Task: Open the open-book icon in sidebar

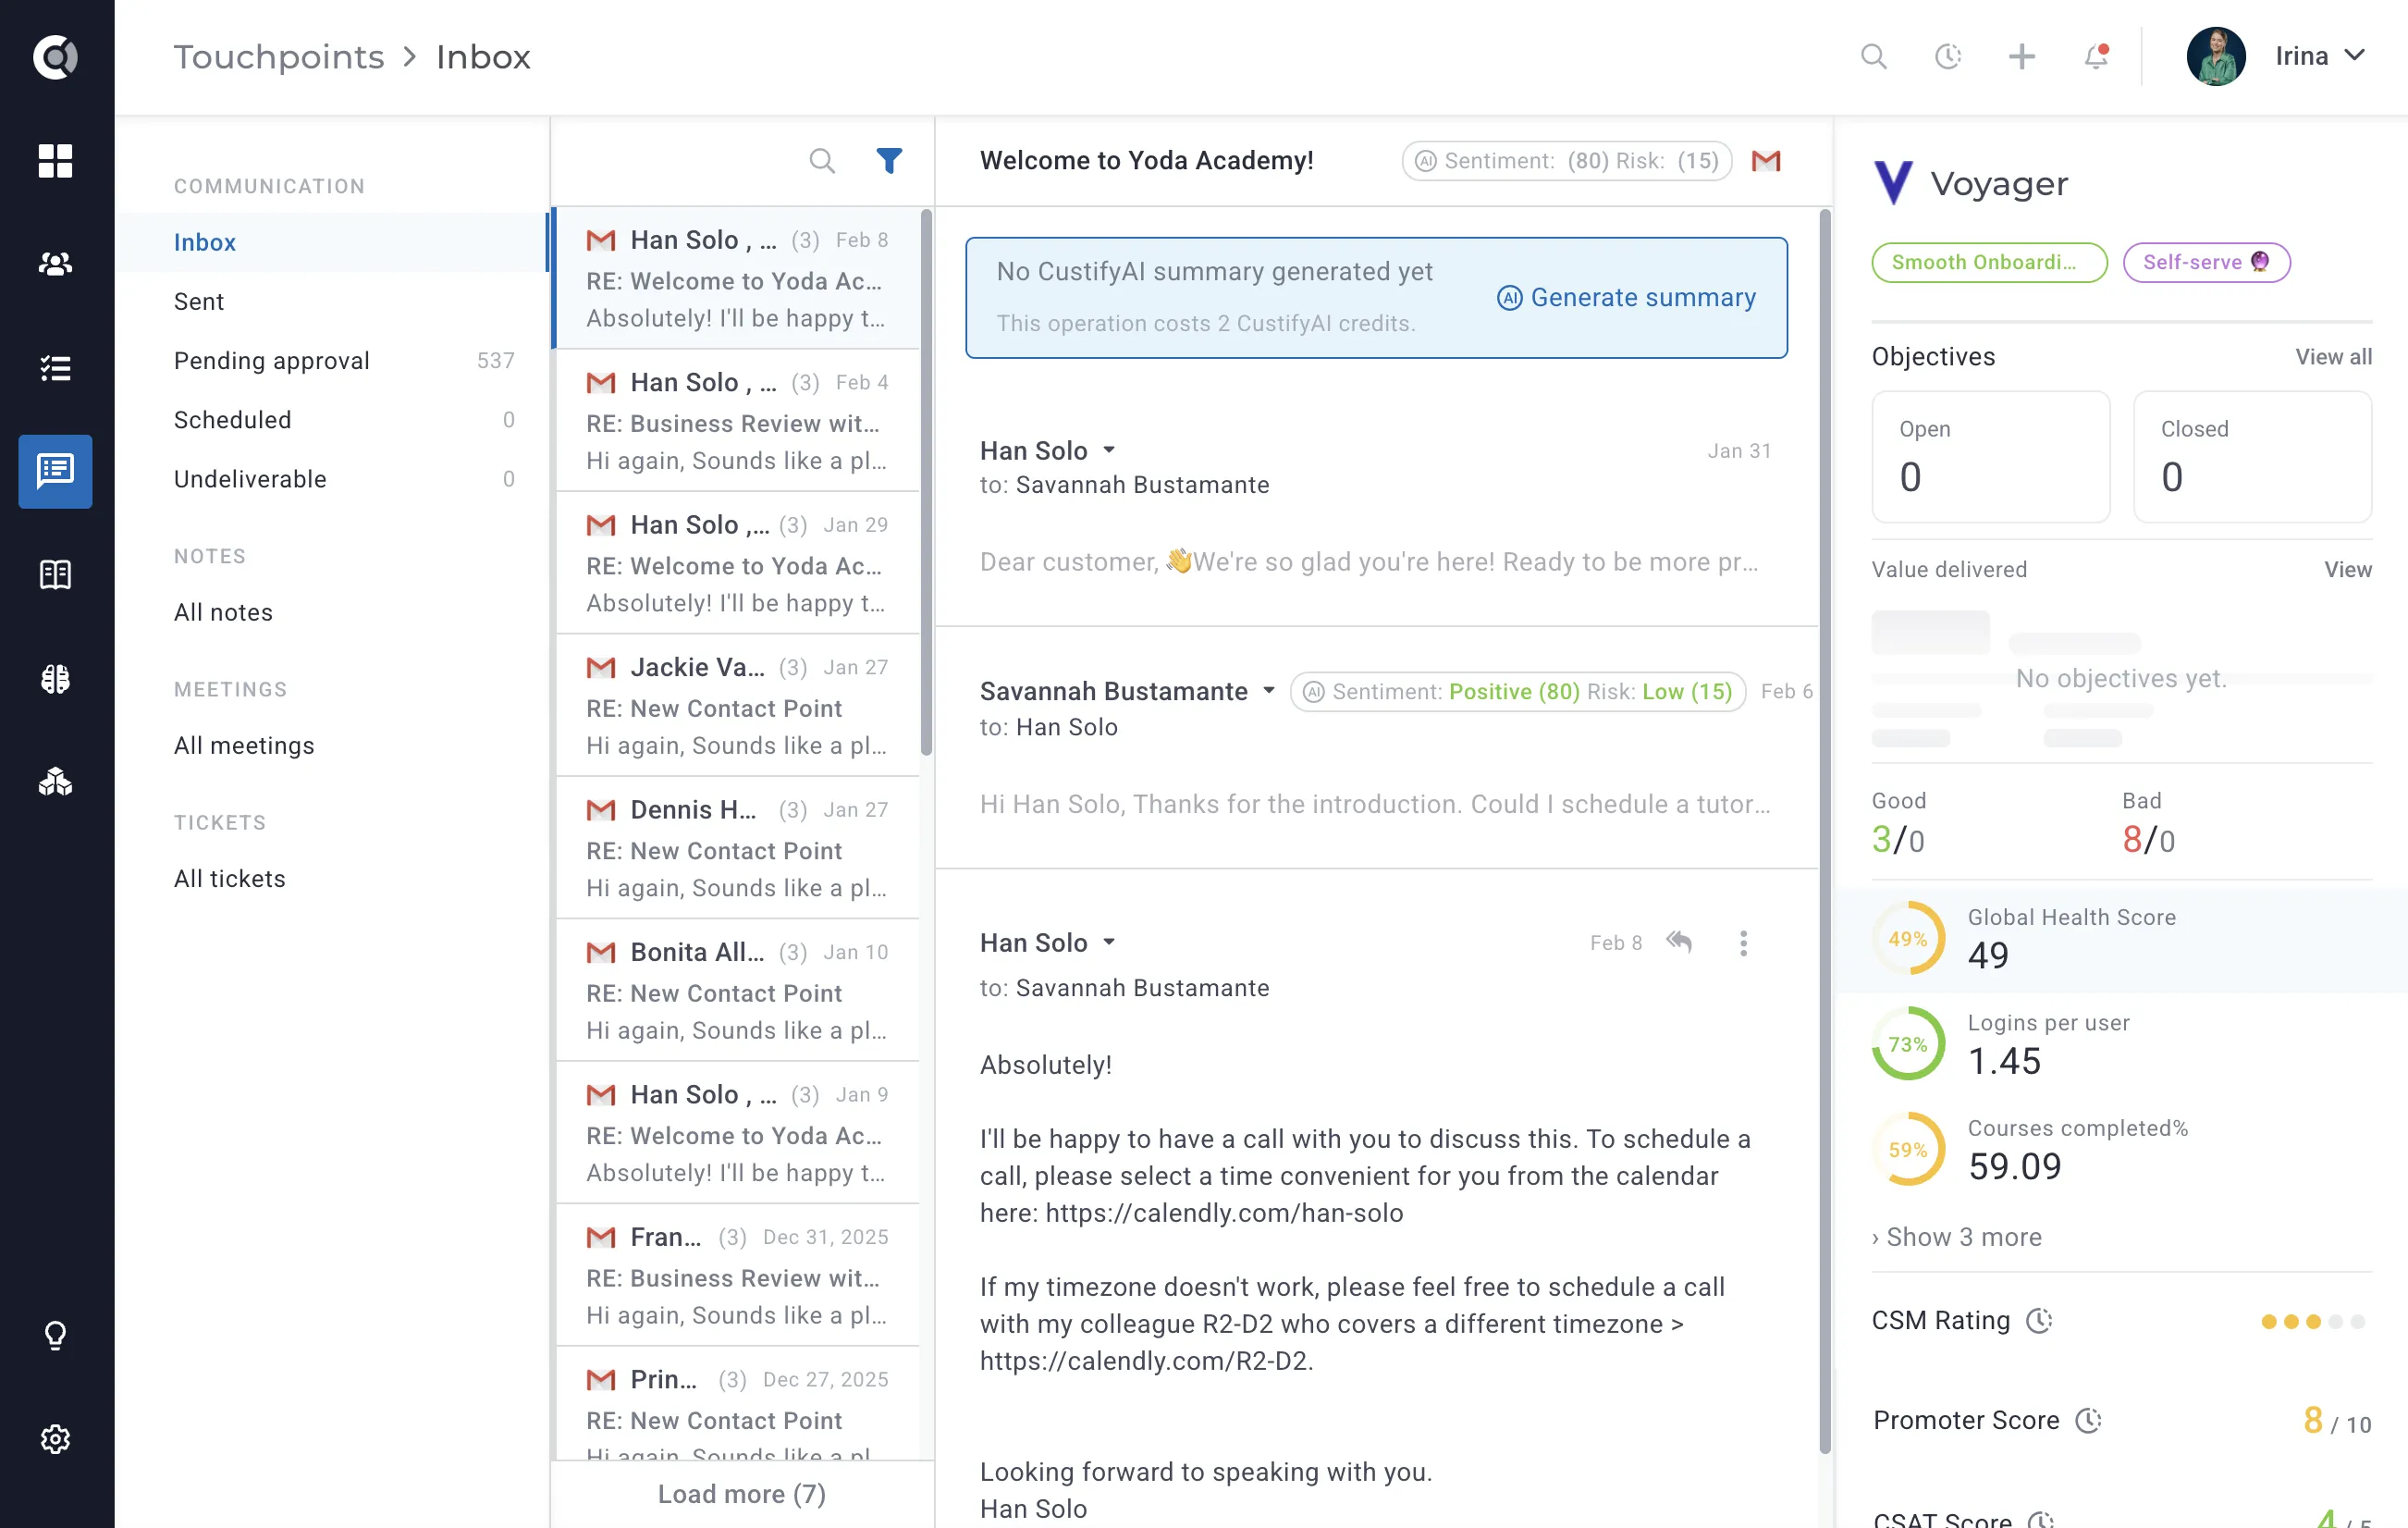Action: 55,574
